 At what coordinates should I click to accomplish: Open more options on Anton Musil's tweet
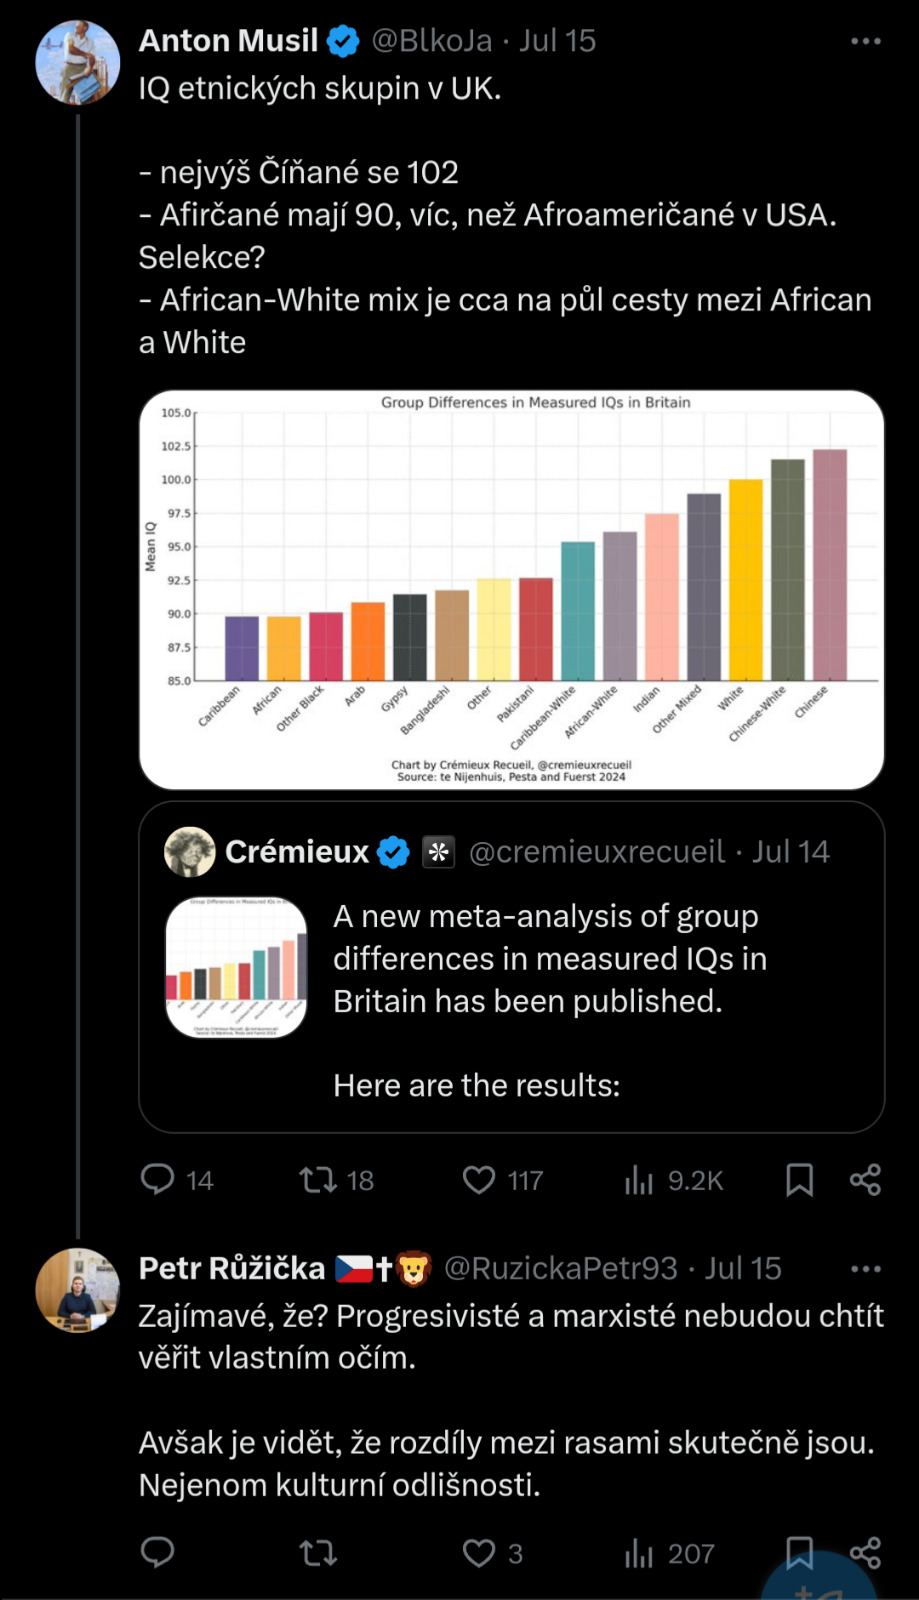pos(865,41)
